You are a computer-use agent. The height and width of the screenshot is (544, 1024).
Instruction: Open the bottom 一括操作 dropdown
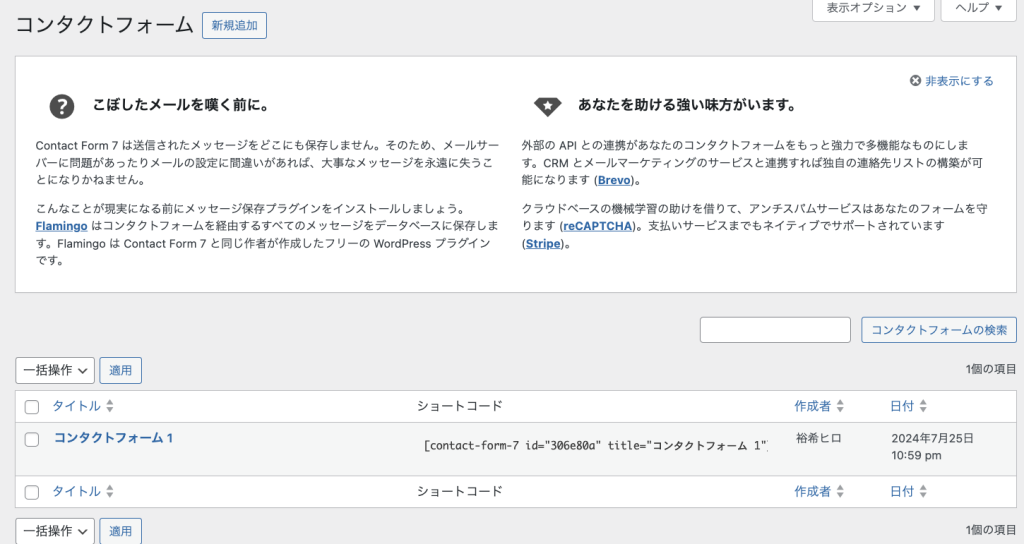click(x=55, y=531)
